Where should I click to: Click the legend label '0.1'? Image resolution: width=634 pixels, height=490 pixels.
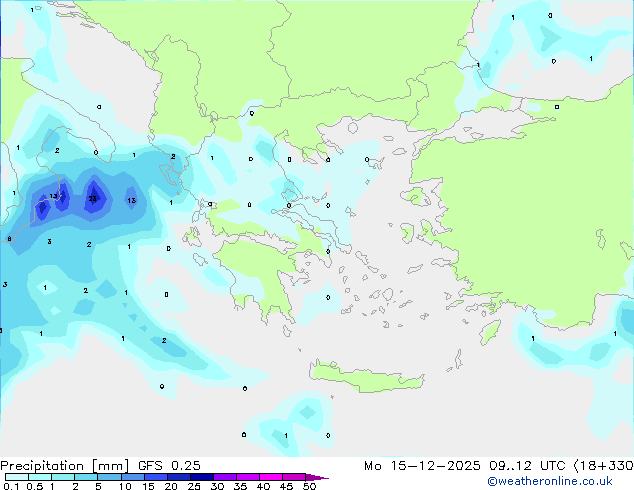[11, 486]
